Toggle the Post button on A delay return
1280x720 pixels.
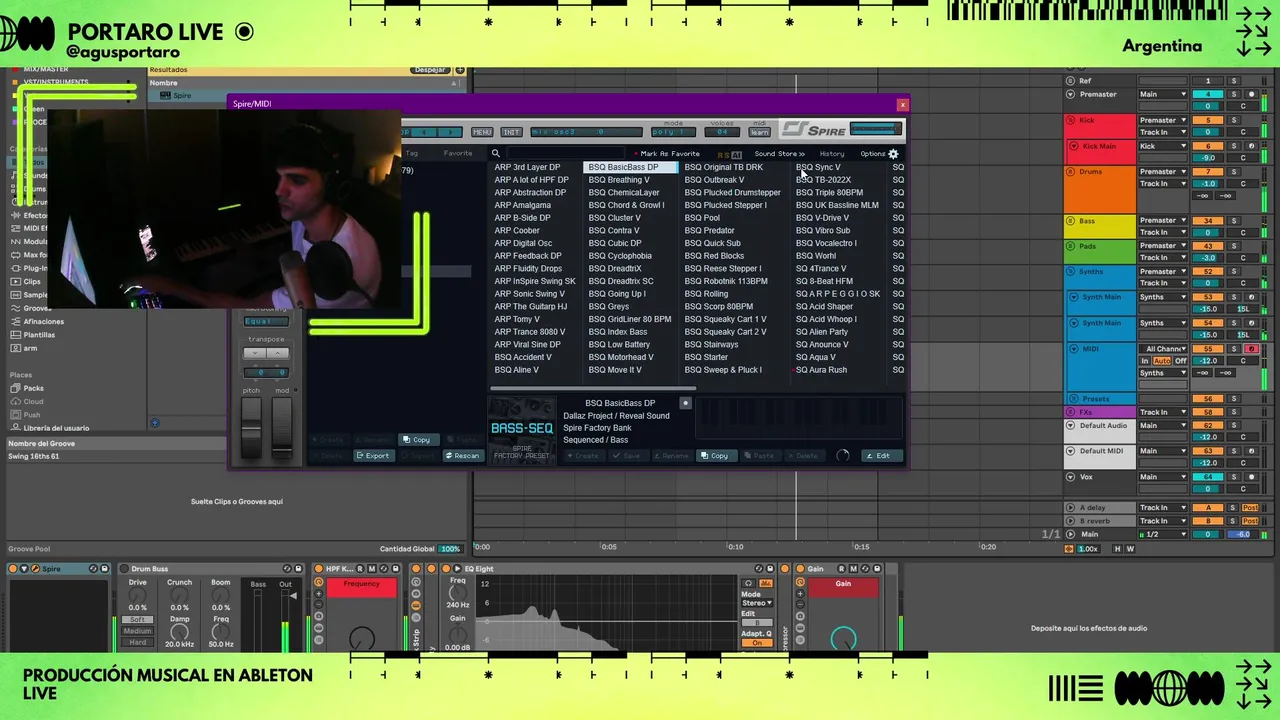coord(1250,508)
